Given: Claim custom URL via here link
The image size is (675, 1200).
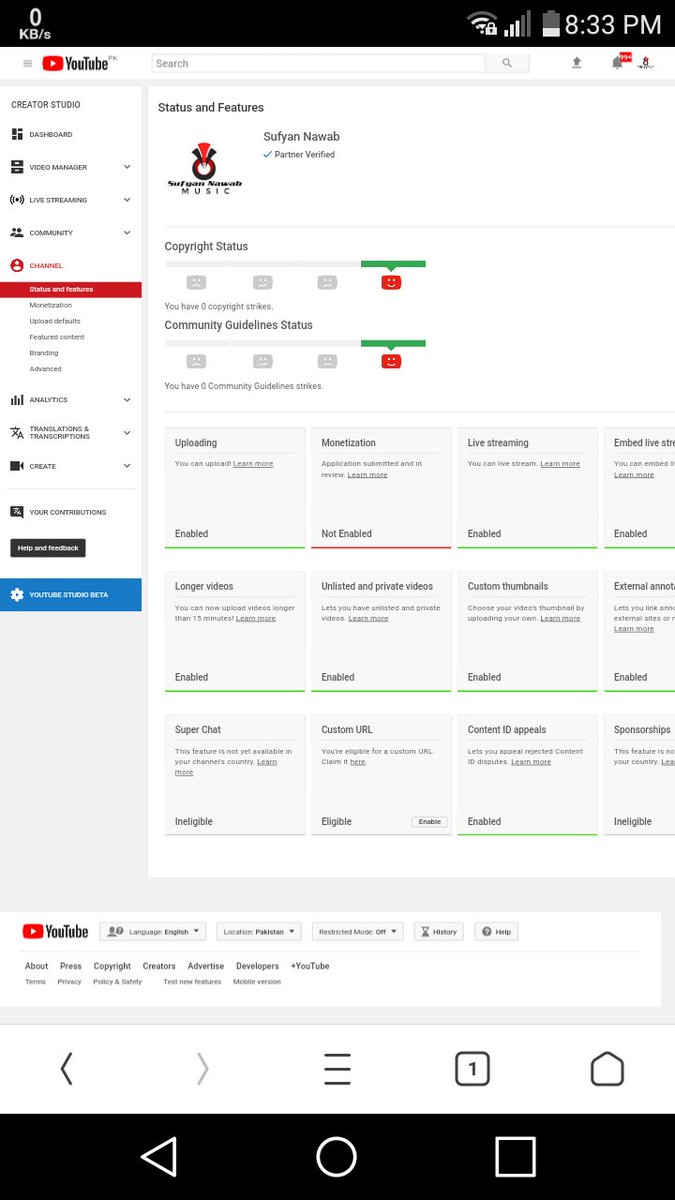Looking at the screenshot, I should (357, 762).
